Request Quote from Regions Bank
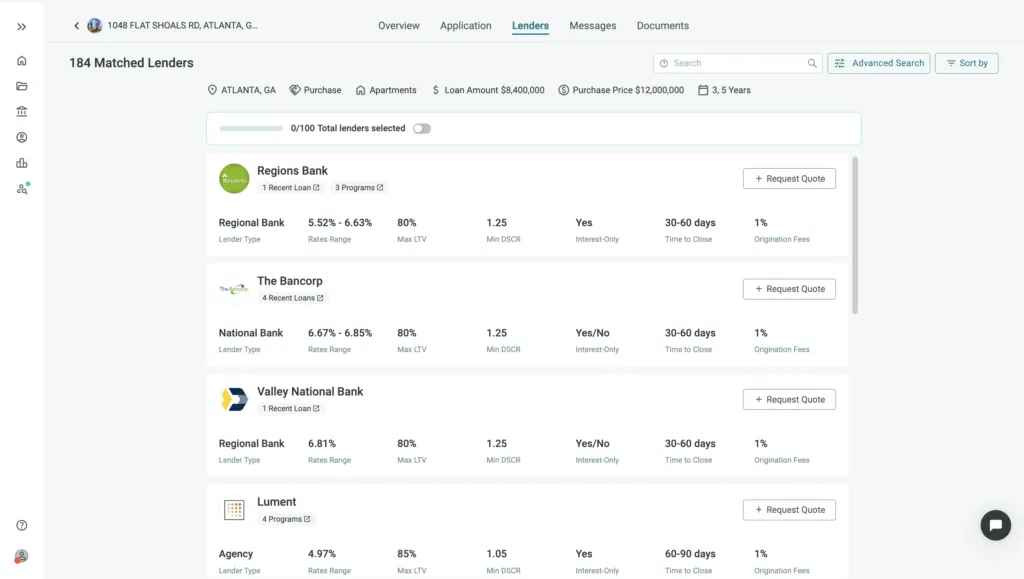 (x=789, y=179)
